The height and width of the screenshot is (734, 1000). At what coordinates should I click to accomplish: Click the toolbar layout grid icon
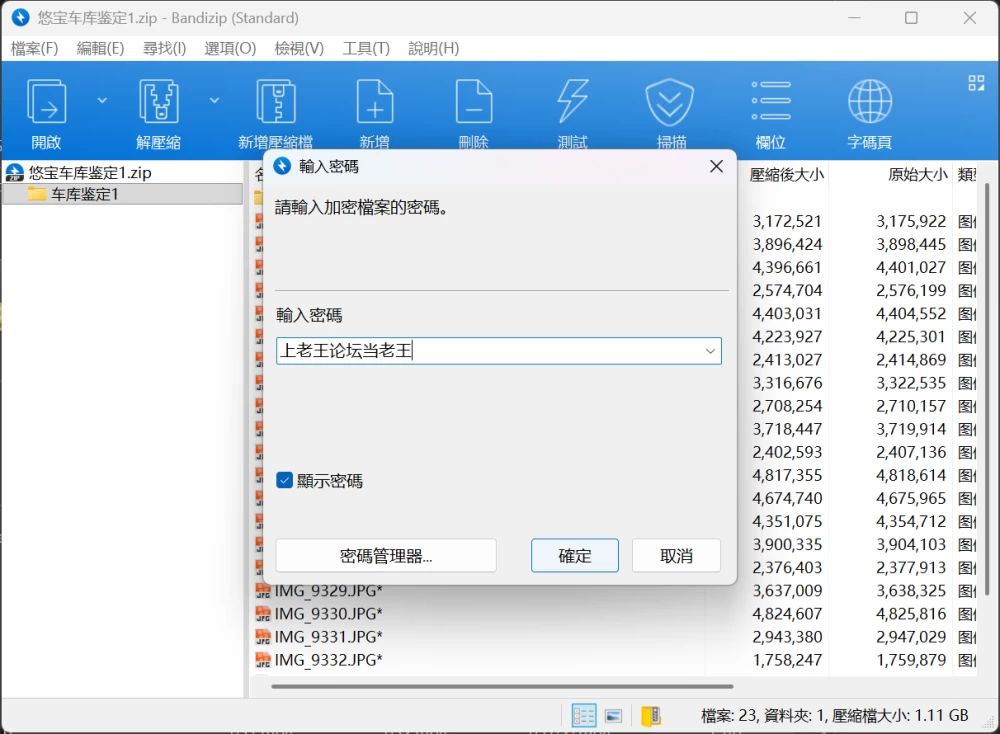(976, 83)
